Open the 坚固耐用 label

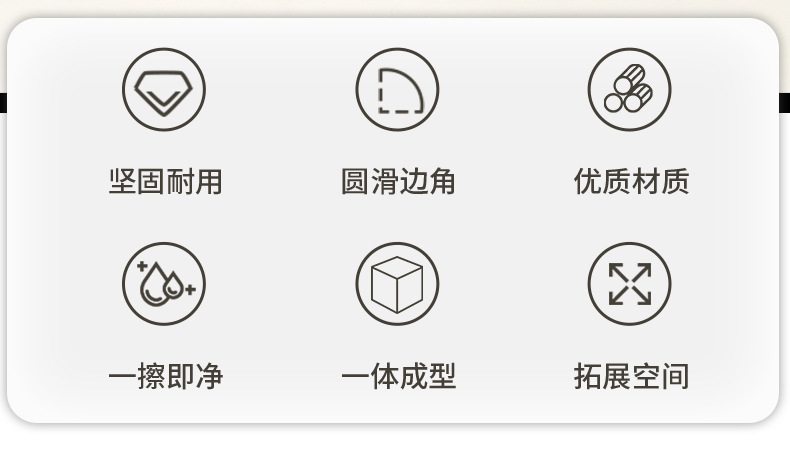pyautogui.click(x=165, y=181)
